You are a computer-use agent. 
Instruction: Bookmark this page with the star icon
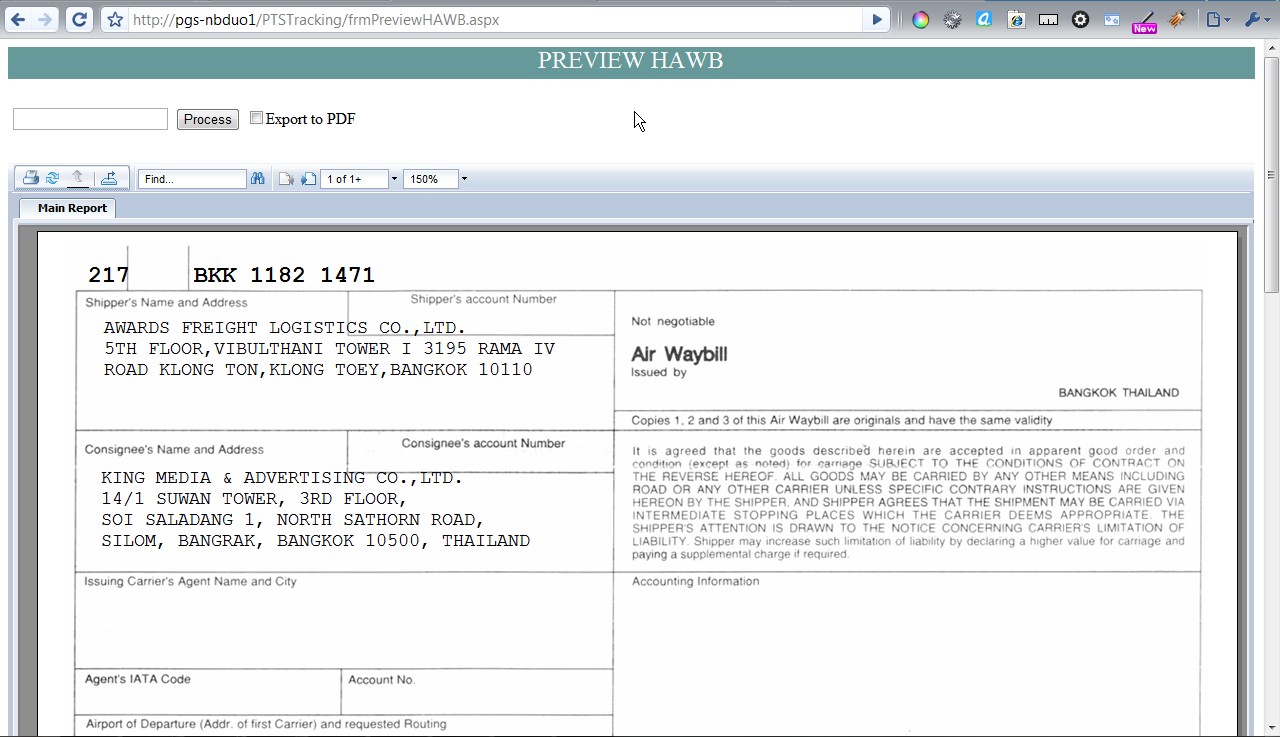[x=115, y=19]
